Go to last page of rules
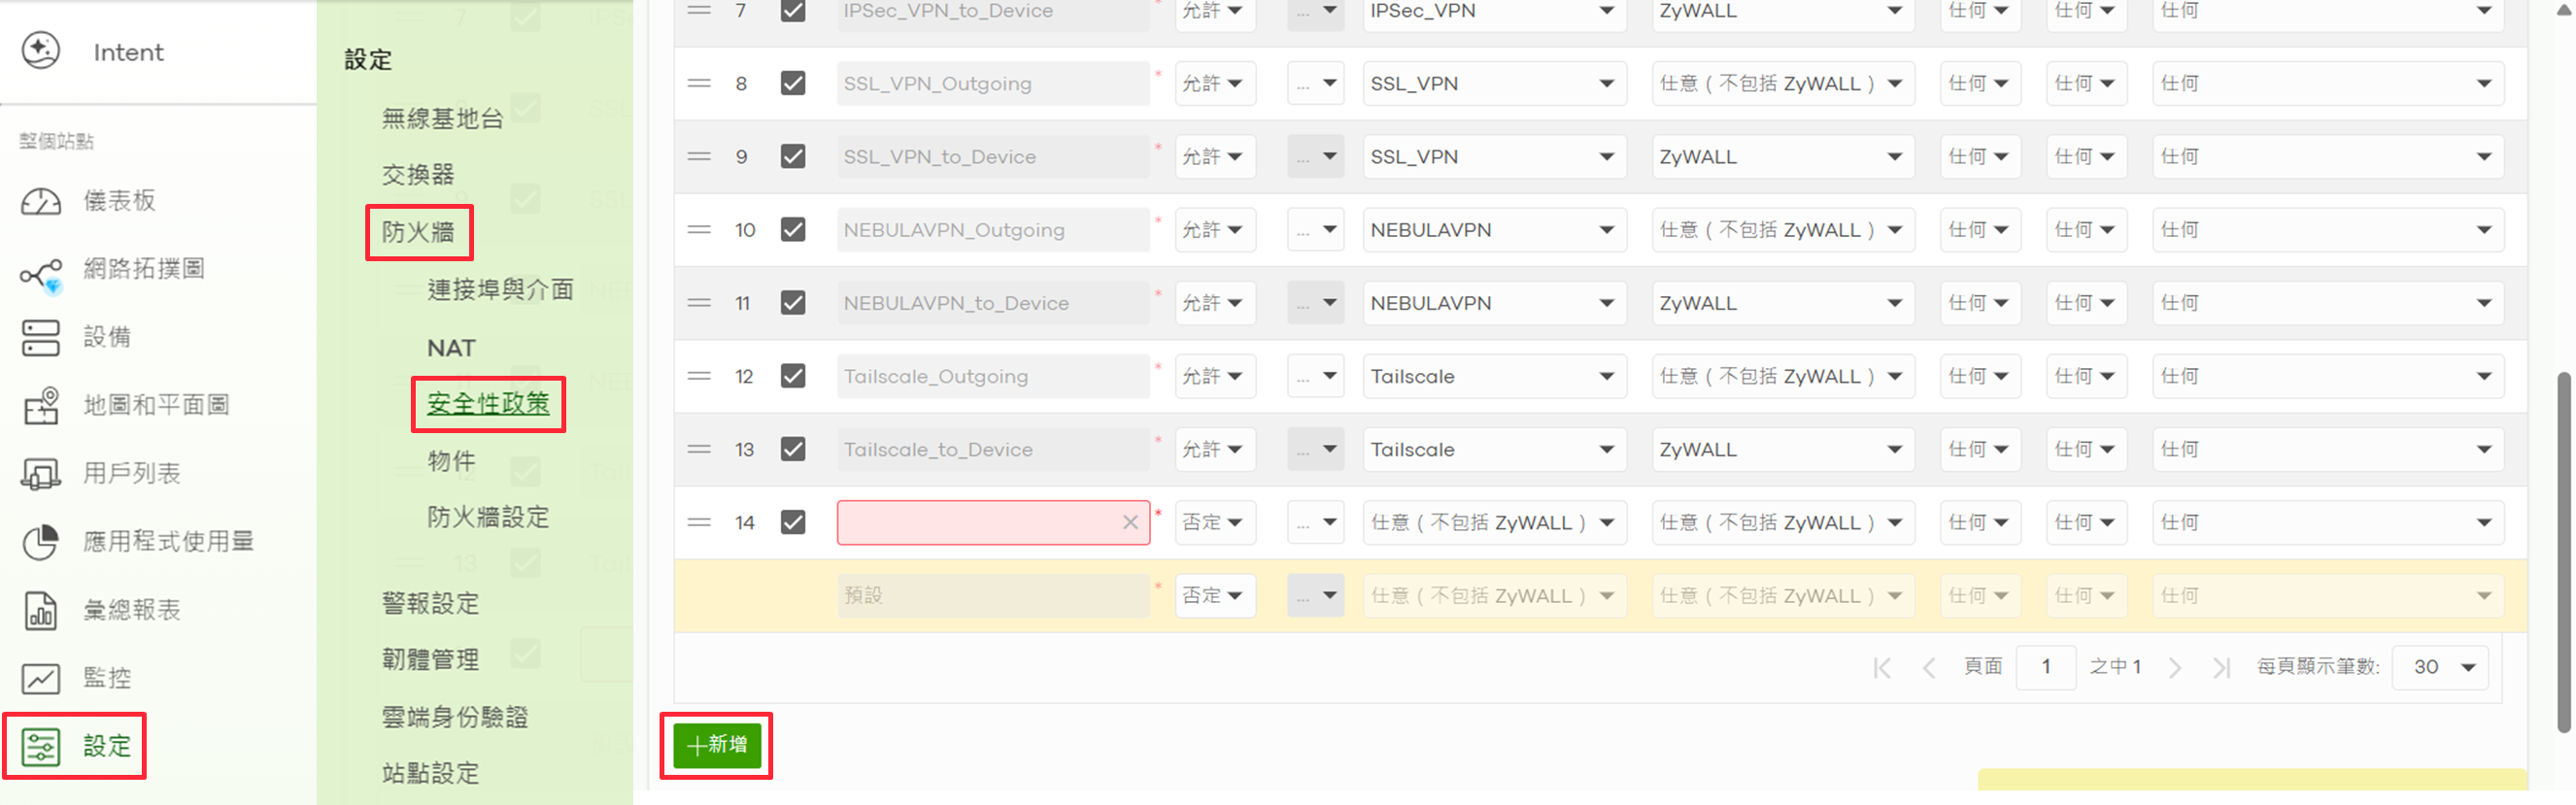Image resolution: width=2576 pixels, height=805 pixels. coord(2222,667)
